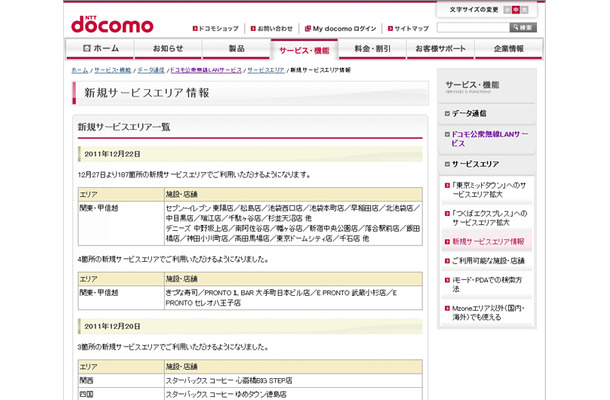Viewport: 610px width, 400px height.
Task: Click the ドコモ公衆無線LANサービス breadcrumb link
Action: point(206,70)
